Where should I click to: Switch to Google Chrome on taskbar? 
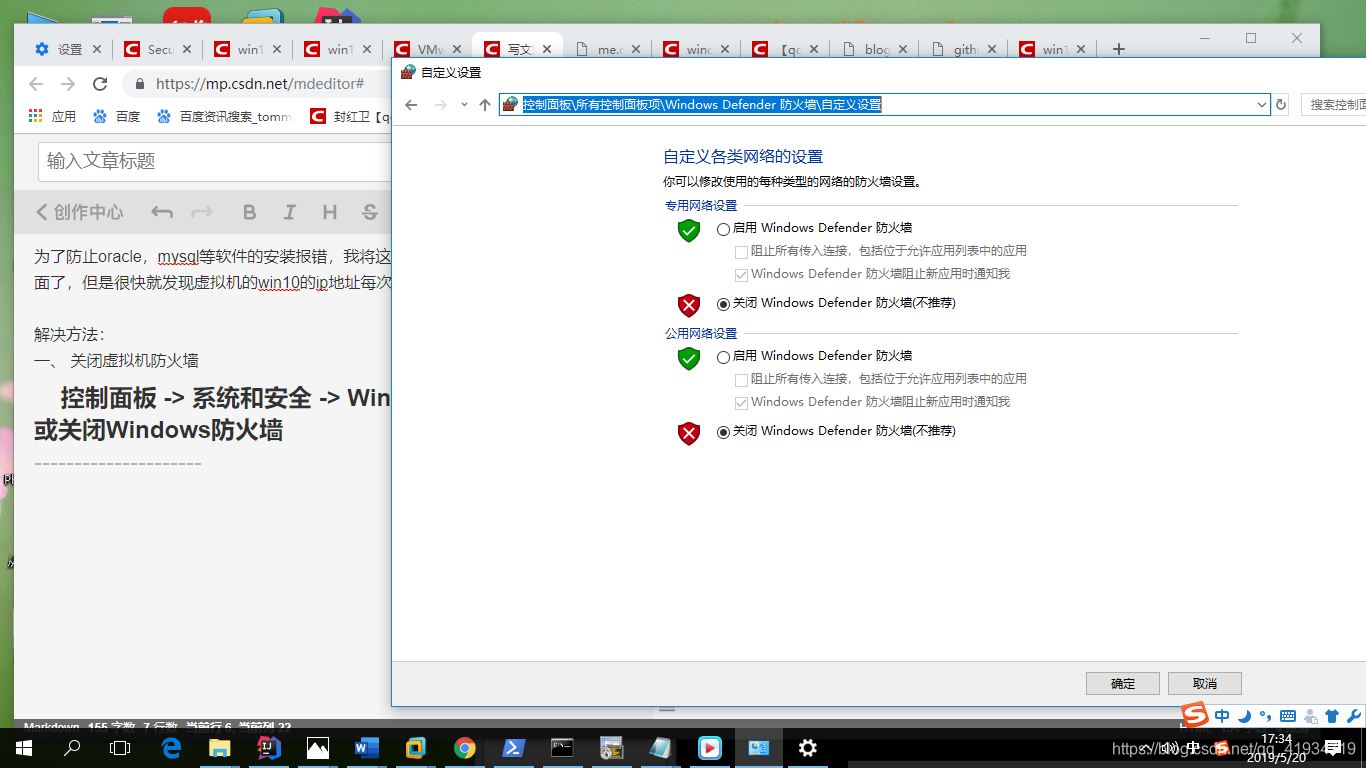pyautogui.click(x=465, y=747)
